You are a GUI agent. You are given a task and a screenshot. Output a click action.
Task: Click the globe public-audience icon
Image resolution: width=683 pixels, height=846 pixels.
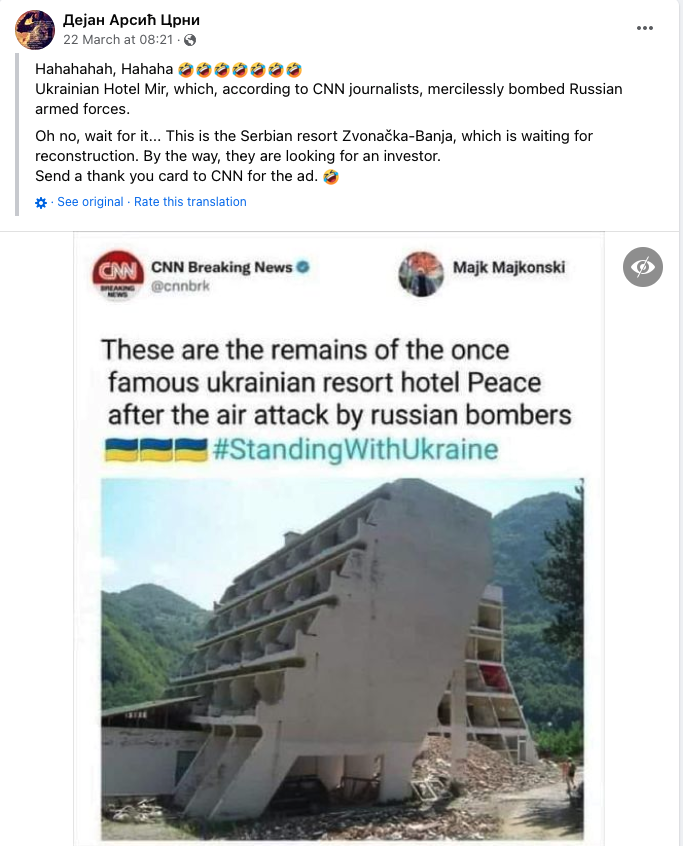(x=190, y=40)
